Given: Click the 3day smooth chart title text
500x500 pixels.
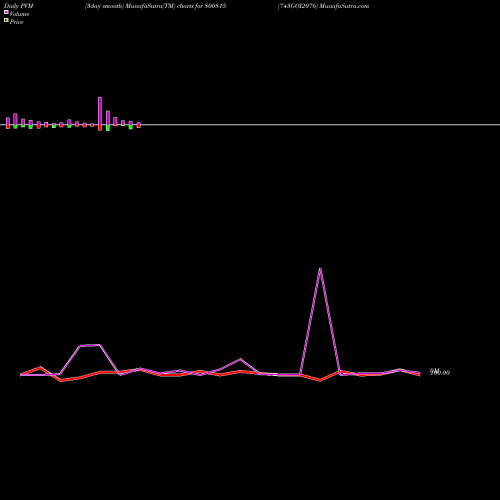Looking at the screenshot, I should pyautogui.click(x=155, y=6).
